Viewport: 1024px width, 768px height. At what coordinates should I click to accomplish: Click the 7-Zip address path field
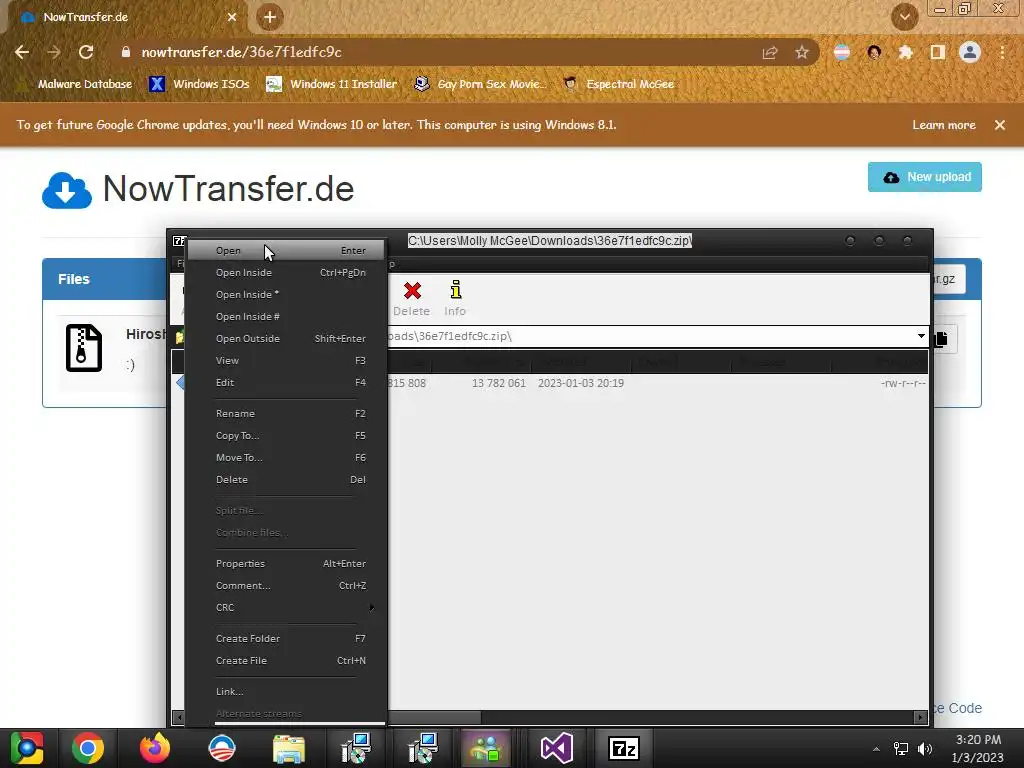point(650,336)
